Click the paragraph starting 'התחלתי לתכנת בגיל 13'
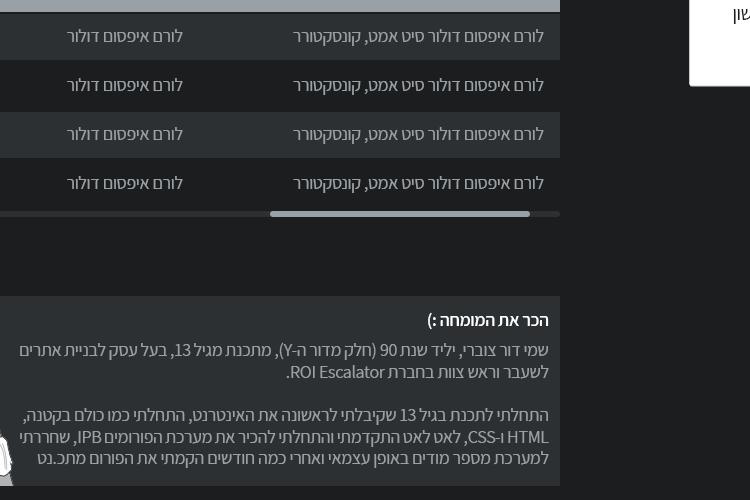 coord(284,436)
